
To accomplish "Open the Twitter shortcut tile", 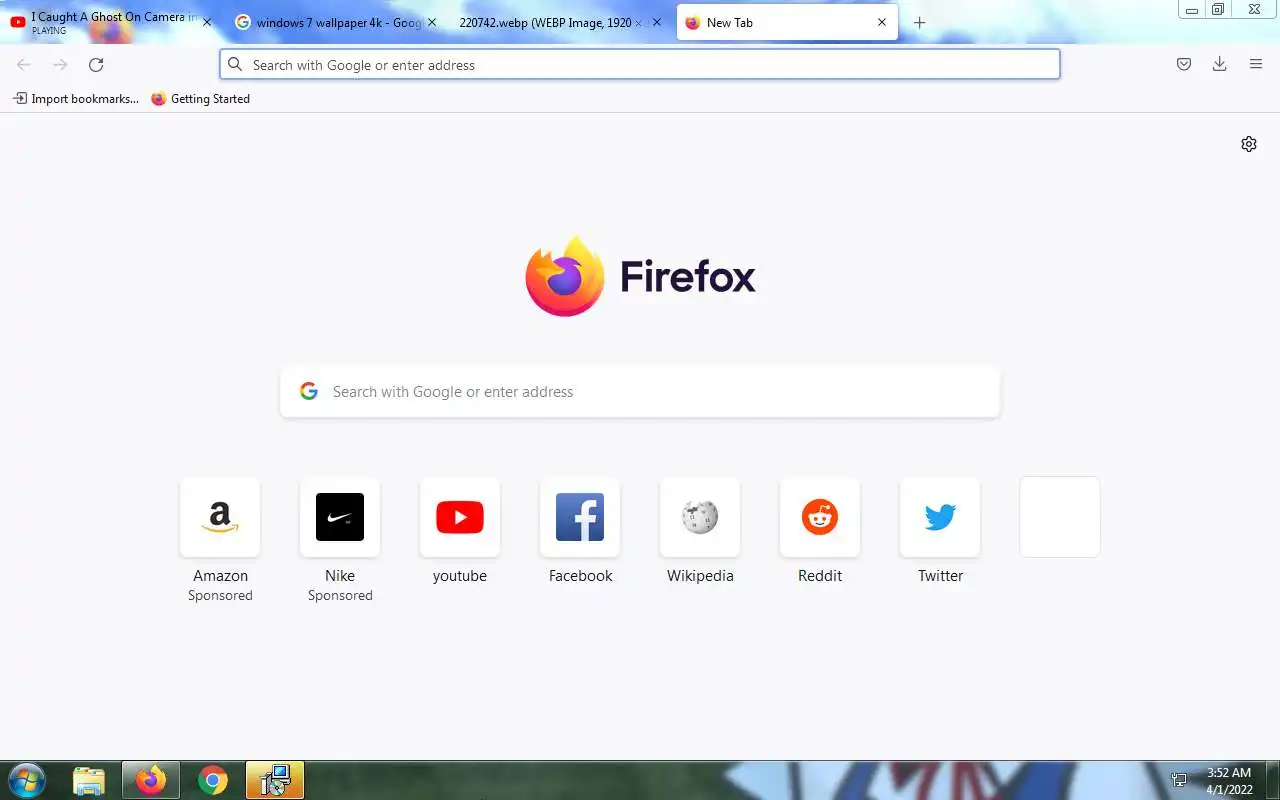I will point(940,517).
